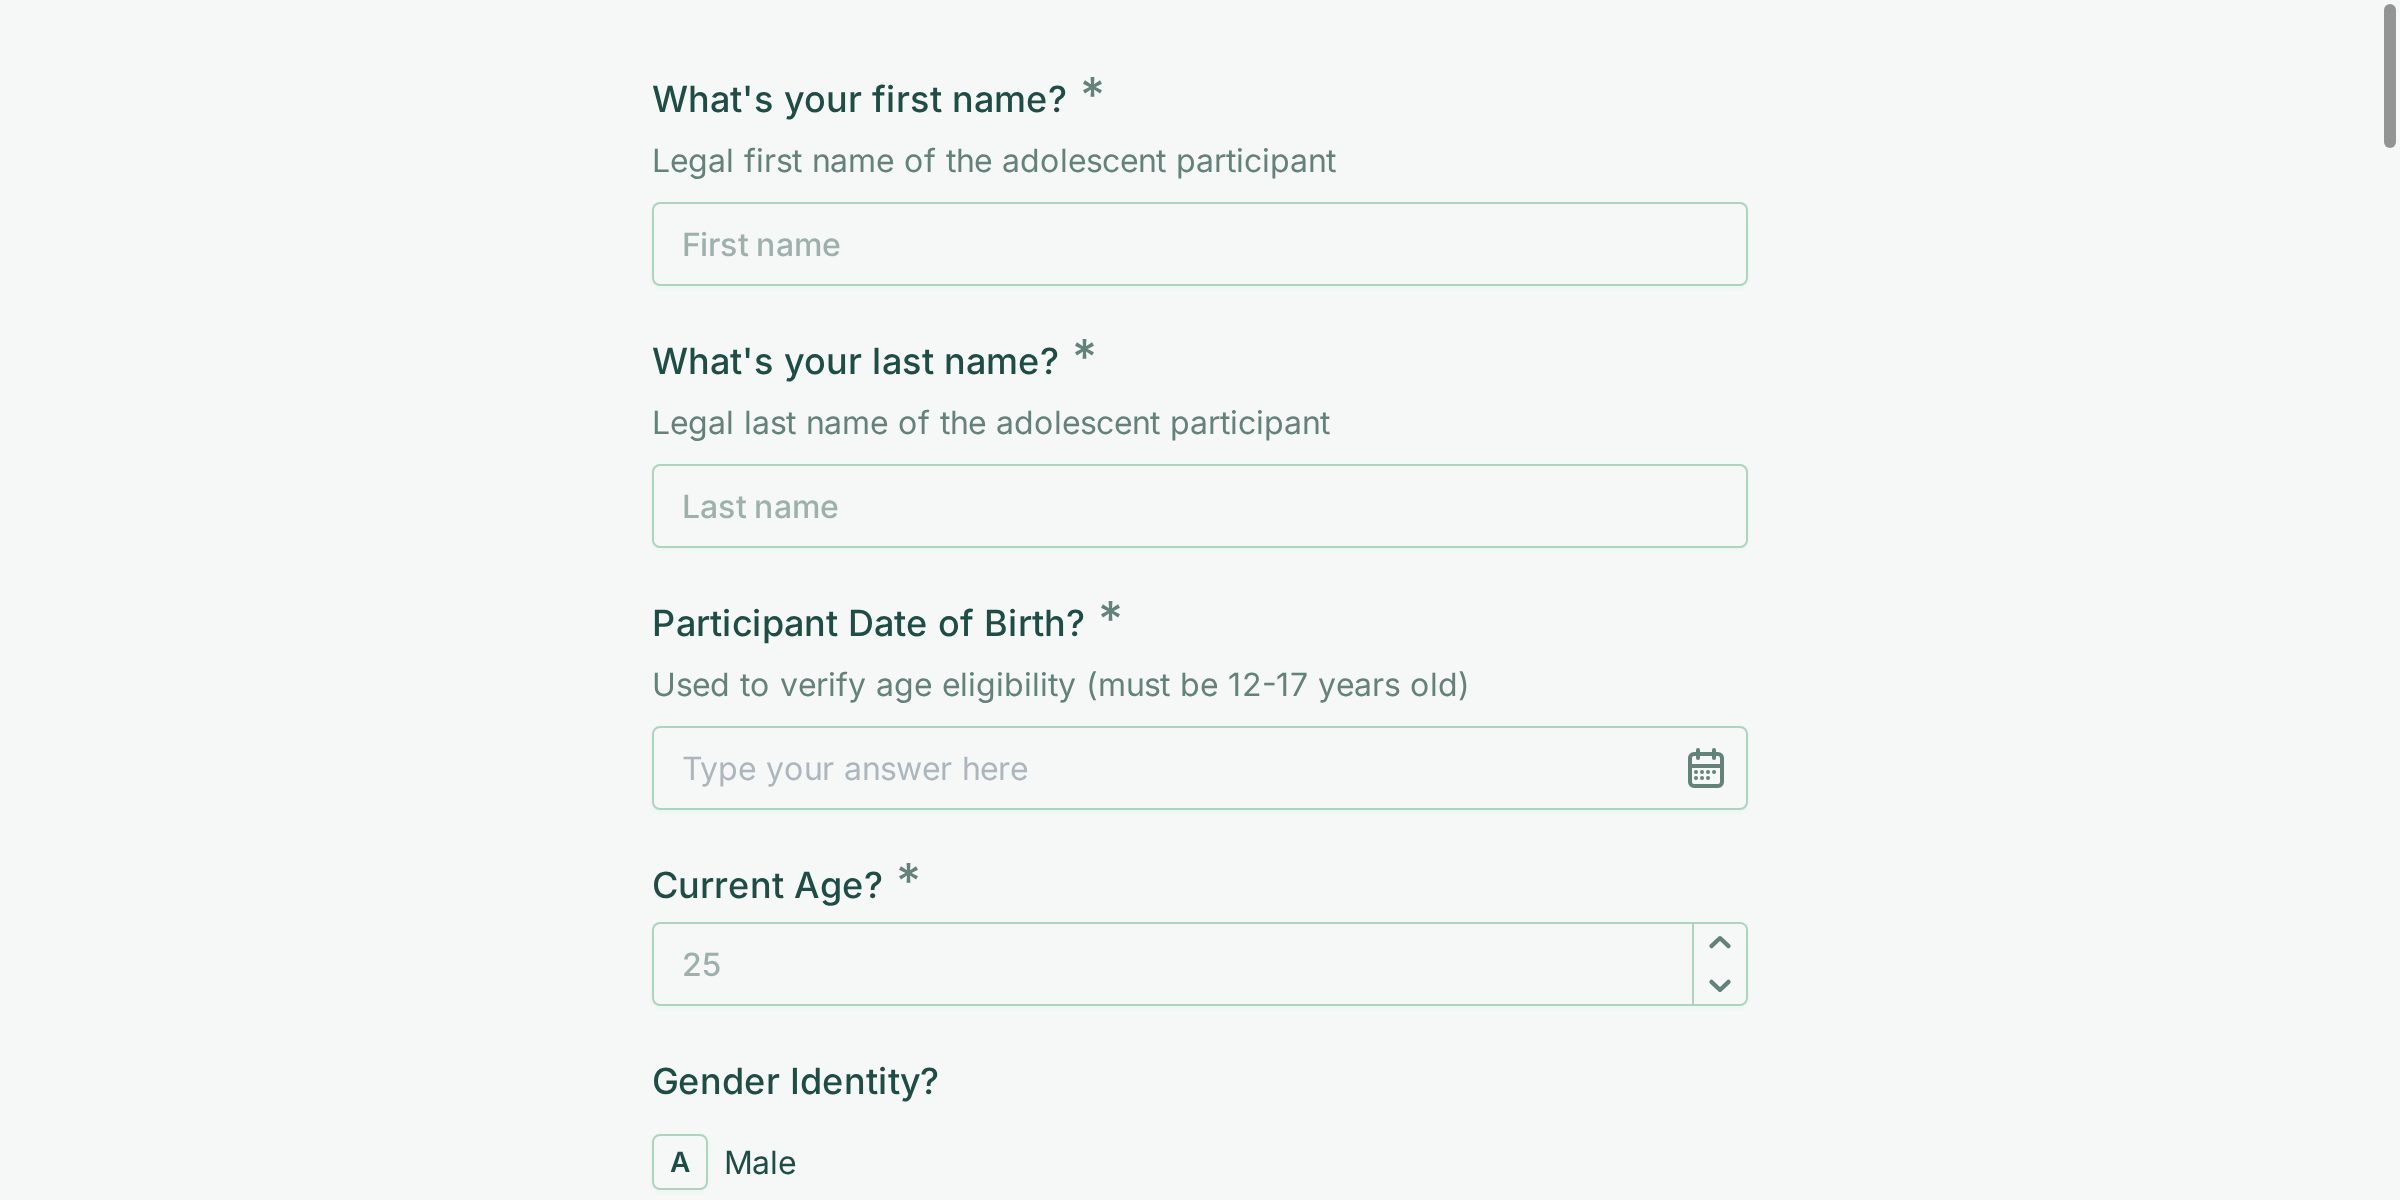Click the last name legal-name helper text
Image resolution: width=2400 pixels, height=1200 pixels.
tap(990, 423)
